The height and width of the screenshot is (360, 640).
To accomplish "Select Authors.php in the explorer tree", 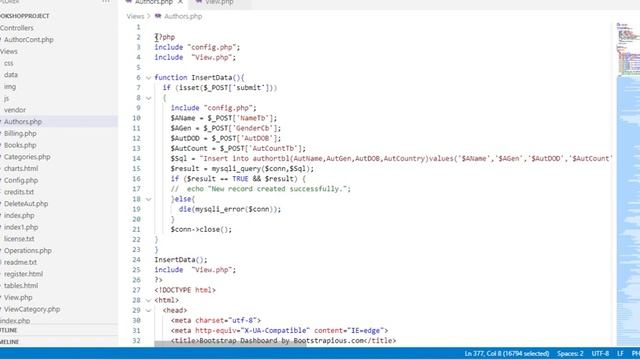I will (x=23, y=122).
